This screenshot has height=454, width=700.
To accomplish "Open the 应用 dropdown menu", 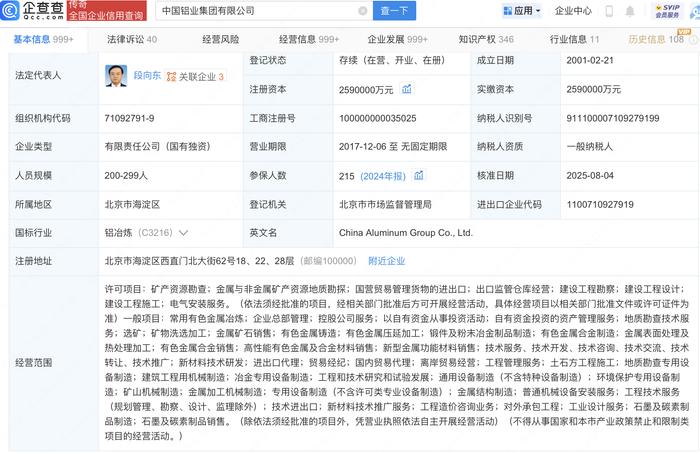I will (x=522, y=11).
